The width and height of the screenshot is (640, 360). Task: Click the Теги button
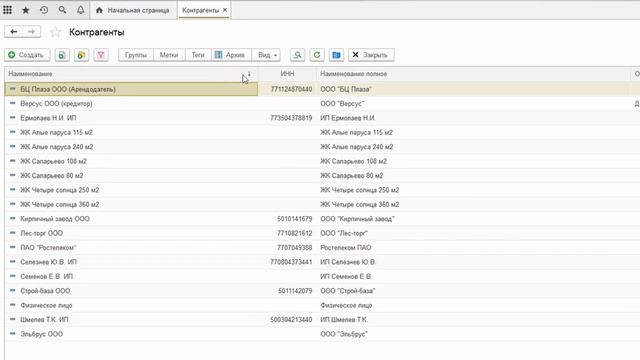pos(198,55)
